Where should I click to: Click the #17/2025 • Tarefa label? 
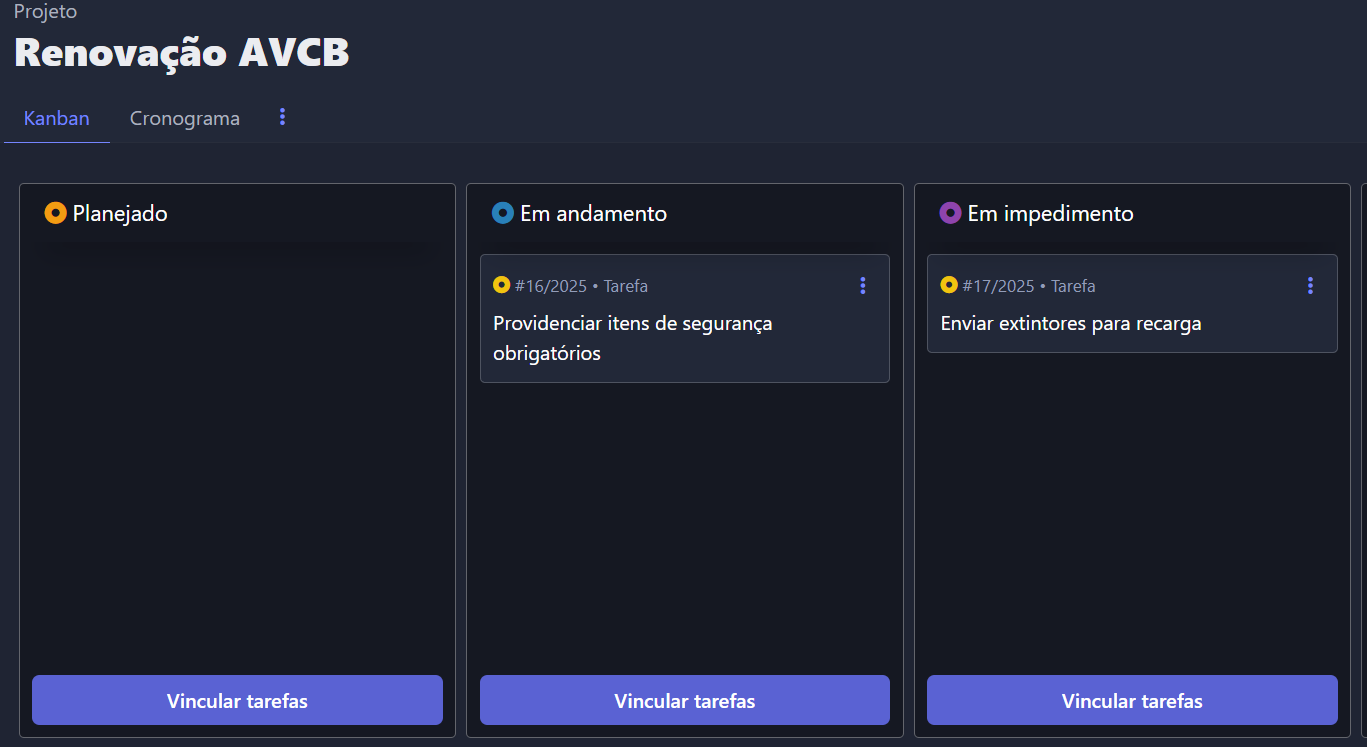coord(1029,286)
